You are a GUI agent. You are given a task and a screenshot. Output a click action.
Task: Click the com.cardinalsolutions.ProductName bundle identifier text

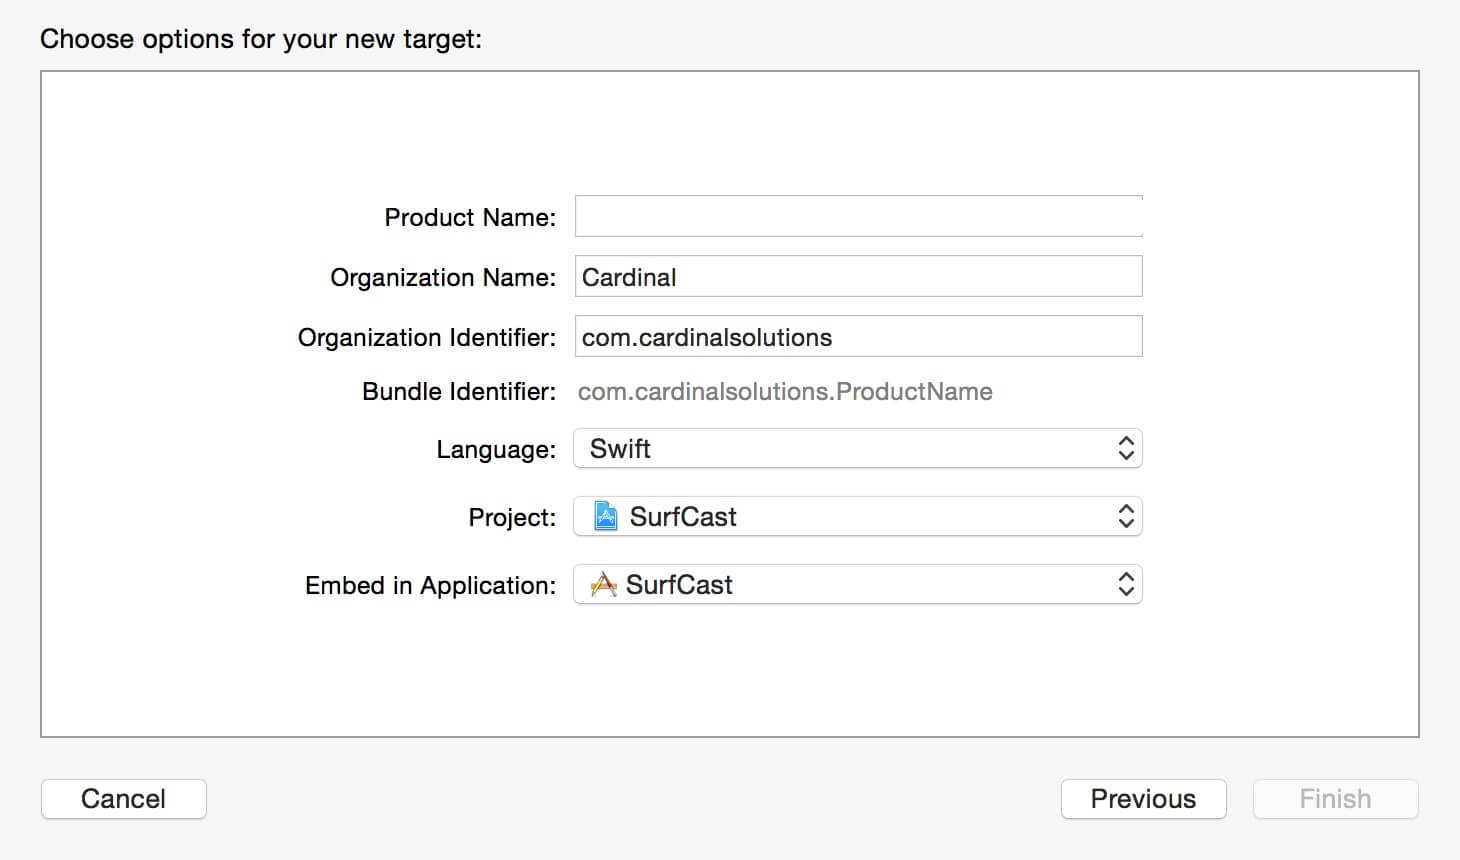click(x=785, y=391)
